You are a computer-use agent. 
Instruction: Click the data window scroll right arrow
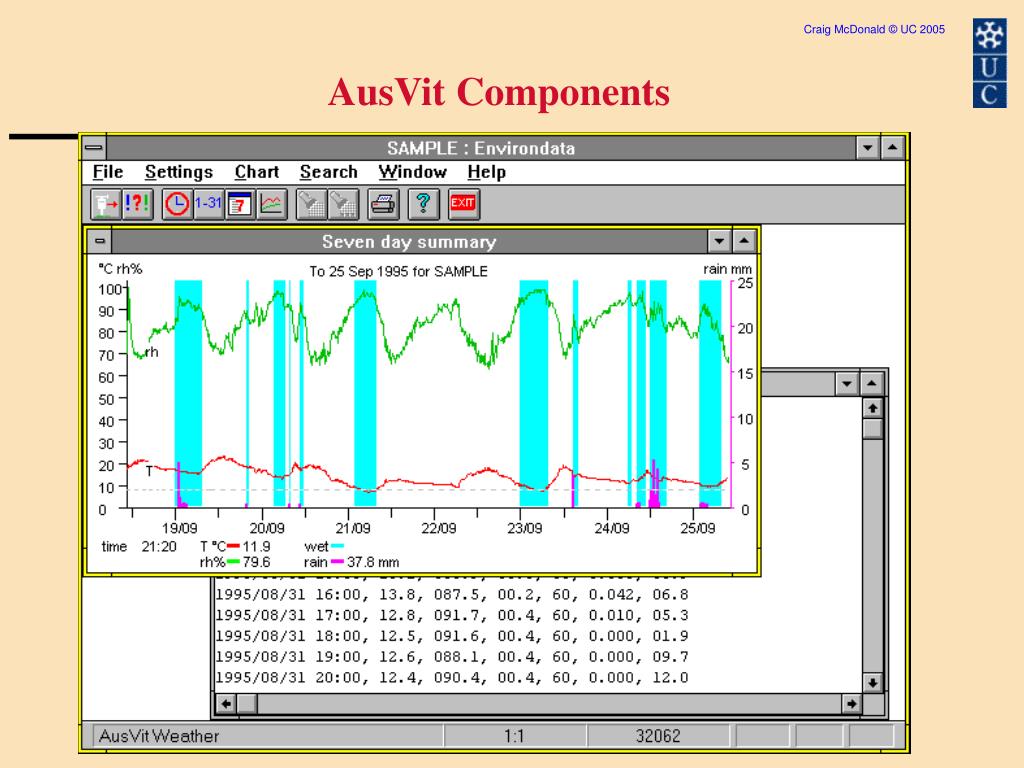(851, 704)
